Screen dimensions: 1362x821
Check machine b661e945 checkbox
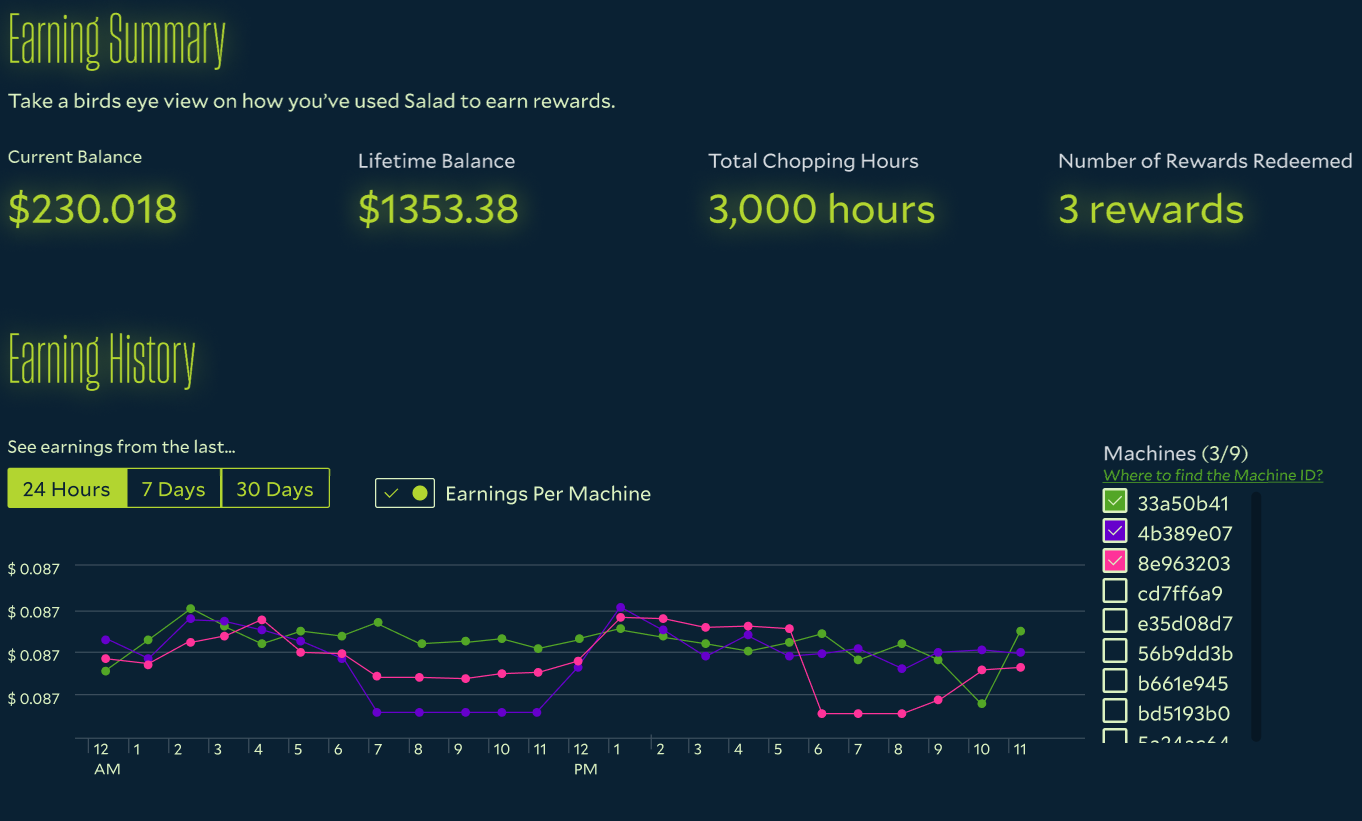point(1115,681)
